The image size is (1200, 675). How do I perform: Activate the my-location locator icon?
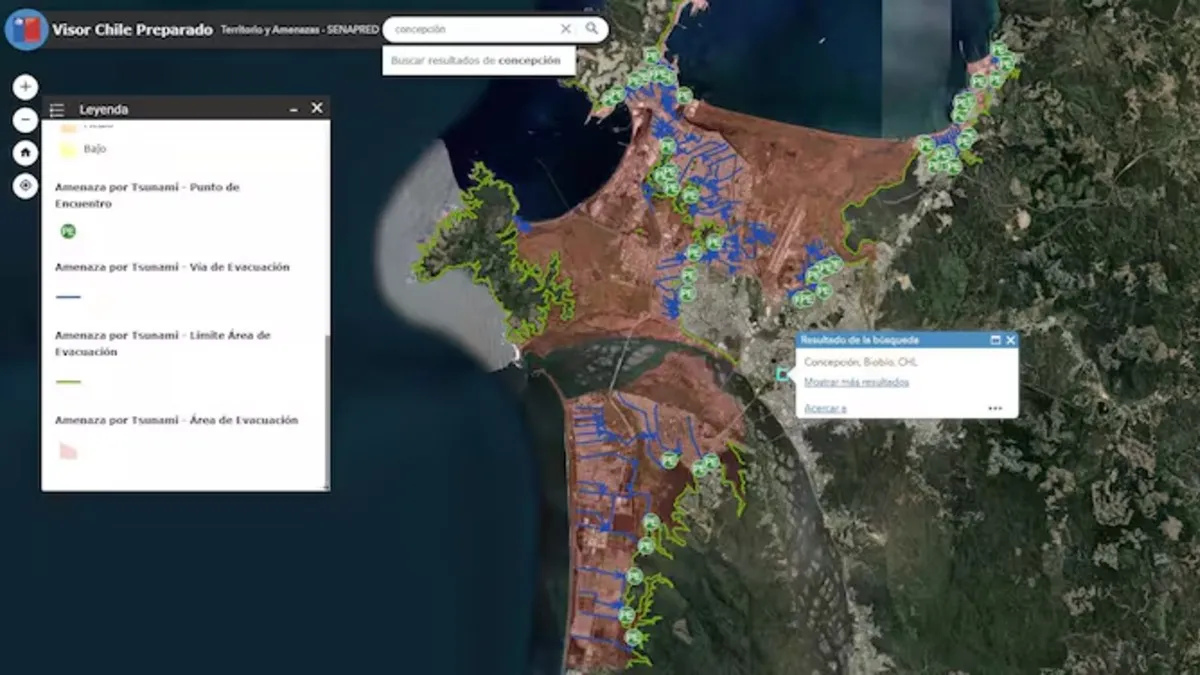coord(24,186)
